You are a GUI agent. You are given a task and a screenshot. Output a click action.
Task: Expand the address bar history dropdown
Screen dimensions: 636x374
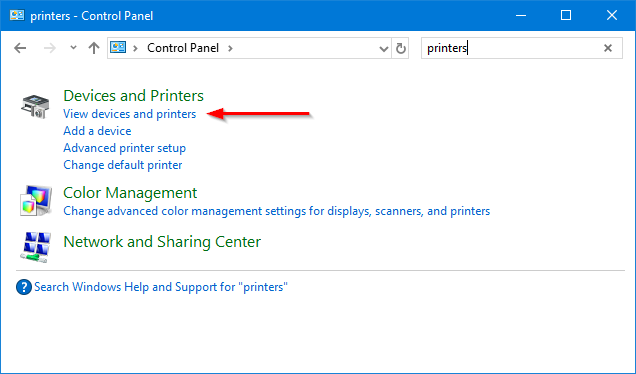tap(383, 49)
